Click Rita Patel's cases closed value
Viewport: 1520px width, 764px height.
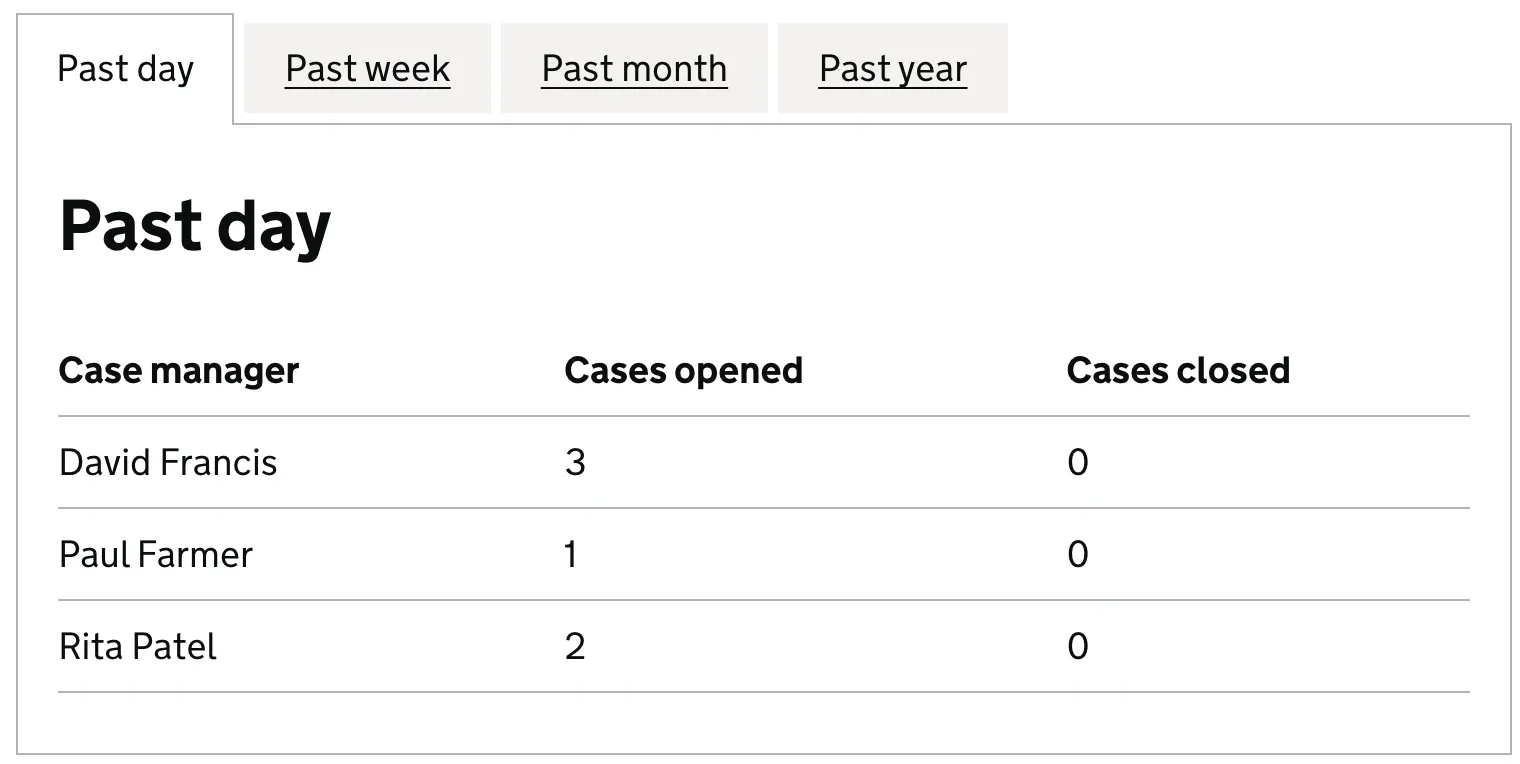[1078, 647]
